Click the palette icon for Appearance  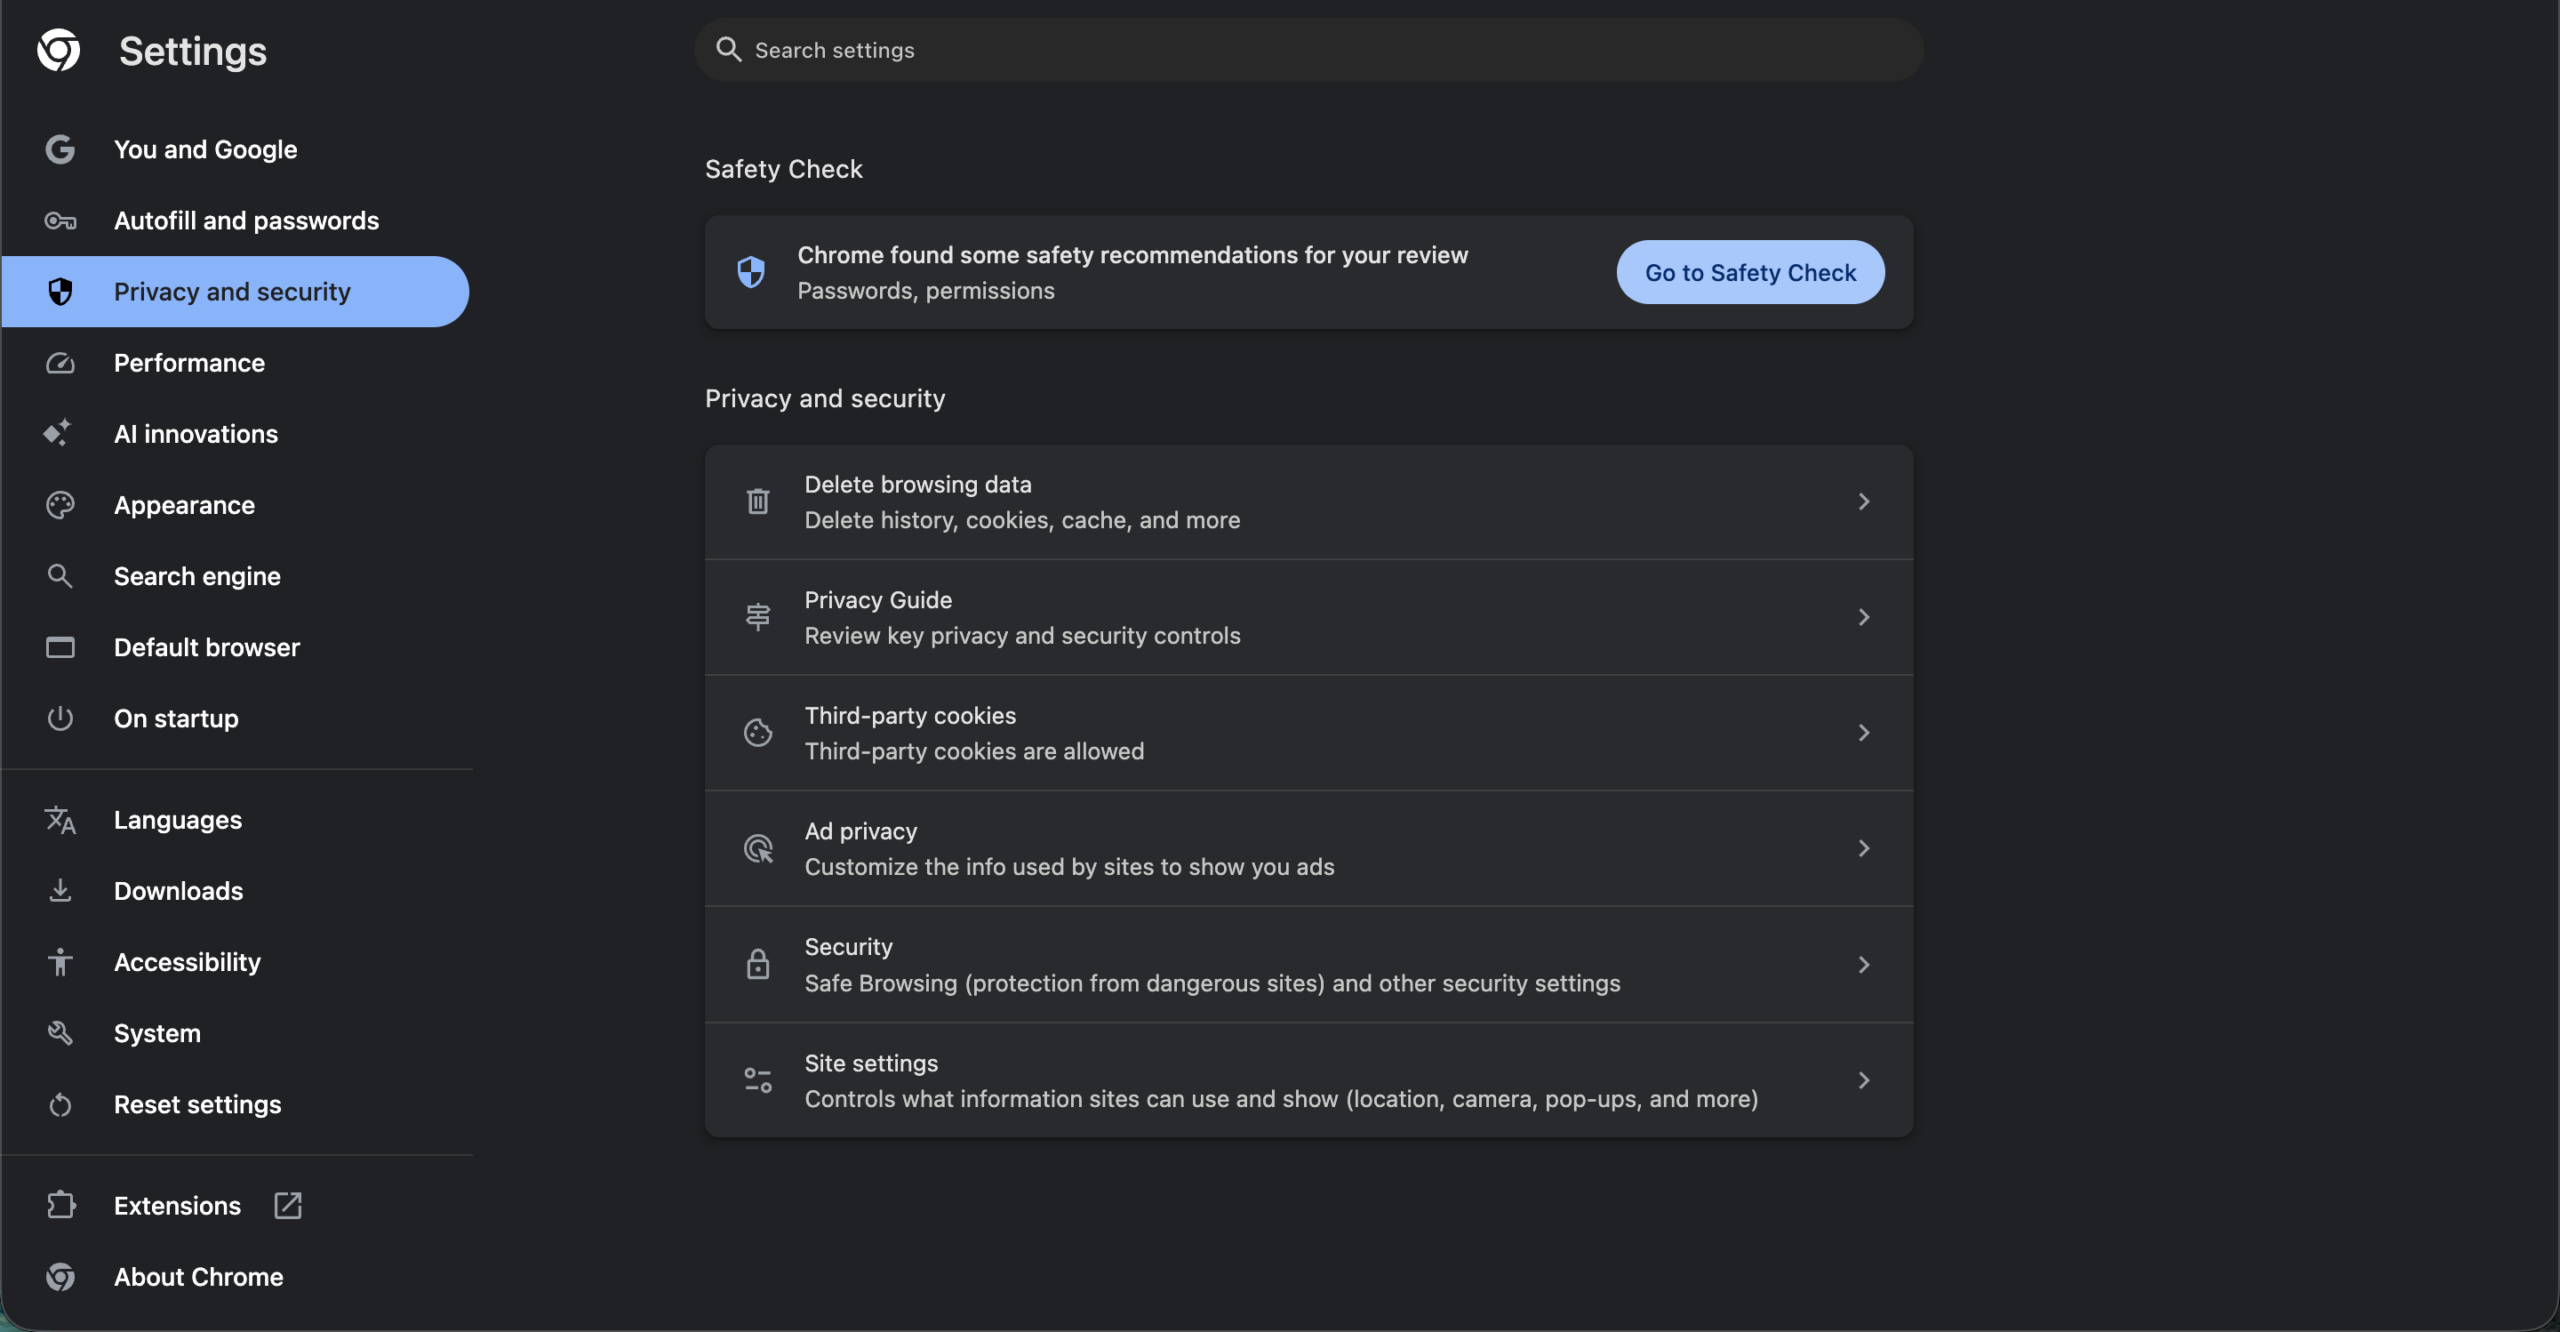coord(60,505)
